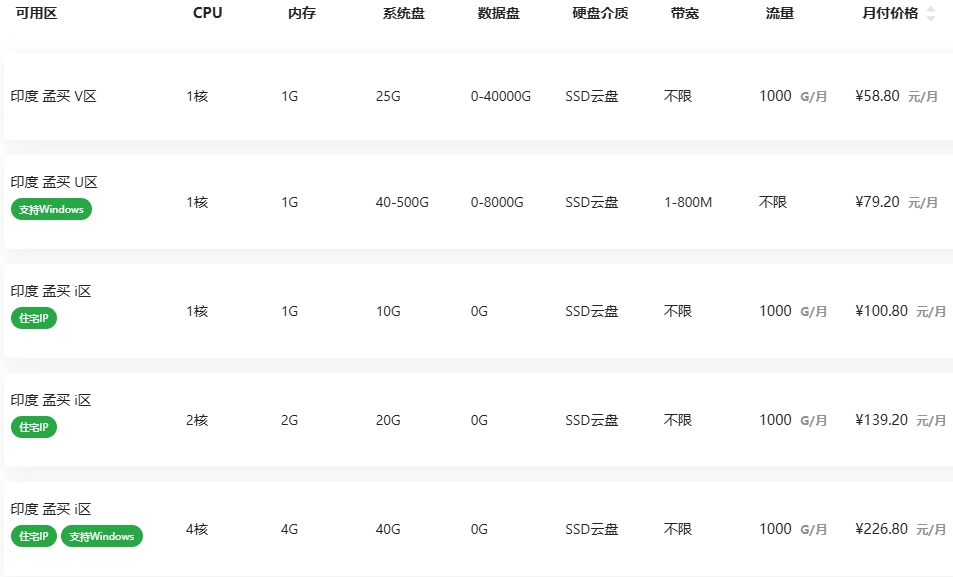The image size is (953, 577).
Task: Click the 住宅IP badge in the ¥100.80 row
Action: tap(34, 319)
